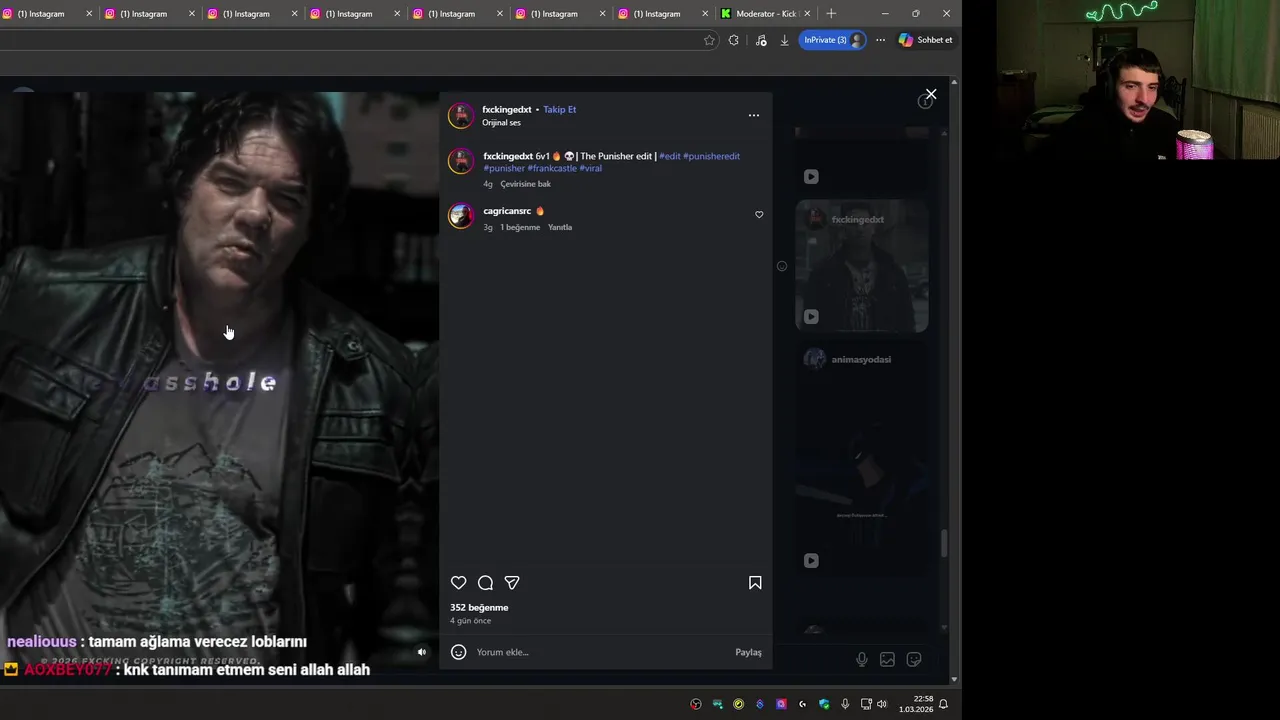1280x720 pixels.
Task: Click the emoji reaction icon beside the shared reel
Action: pyautogui.click(x=782, y=266)
